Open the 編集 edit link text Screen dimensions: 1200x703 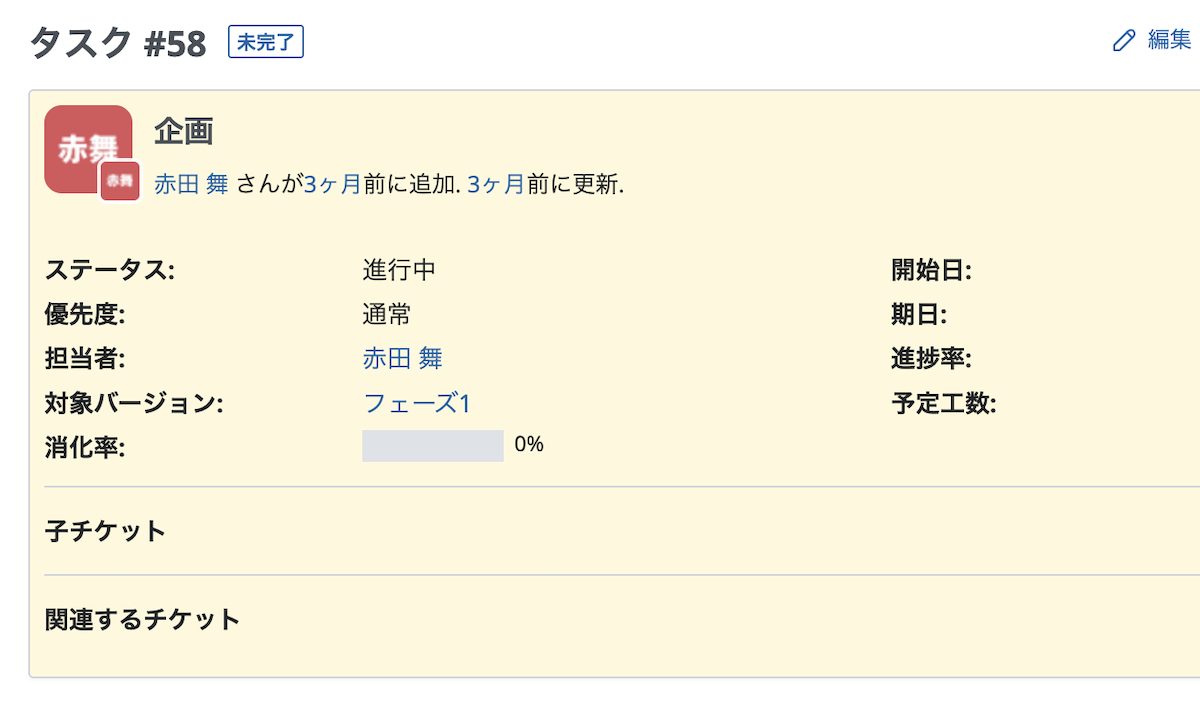(1169, 40)
